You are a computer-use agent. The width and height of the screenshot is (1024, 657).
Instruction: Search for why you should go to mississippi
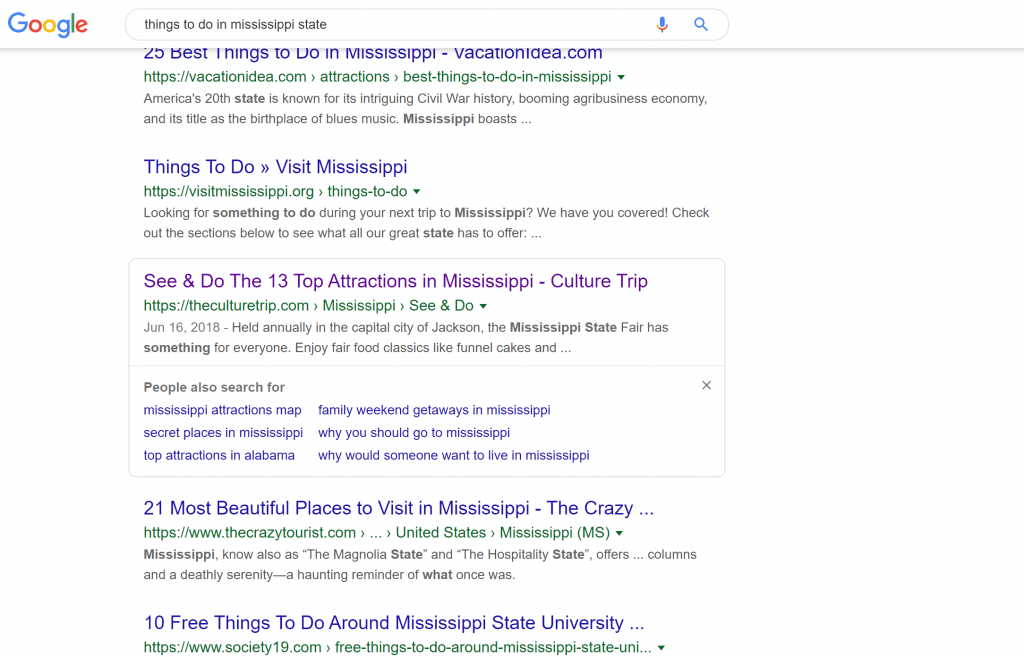(x=414, y=433)
